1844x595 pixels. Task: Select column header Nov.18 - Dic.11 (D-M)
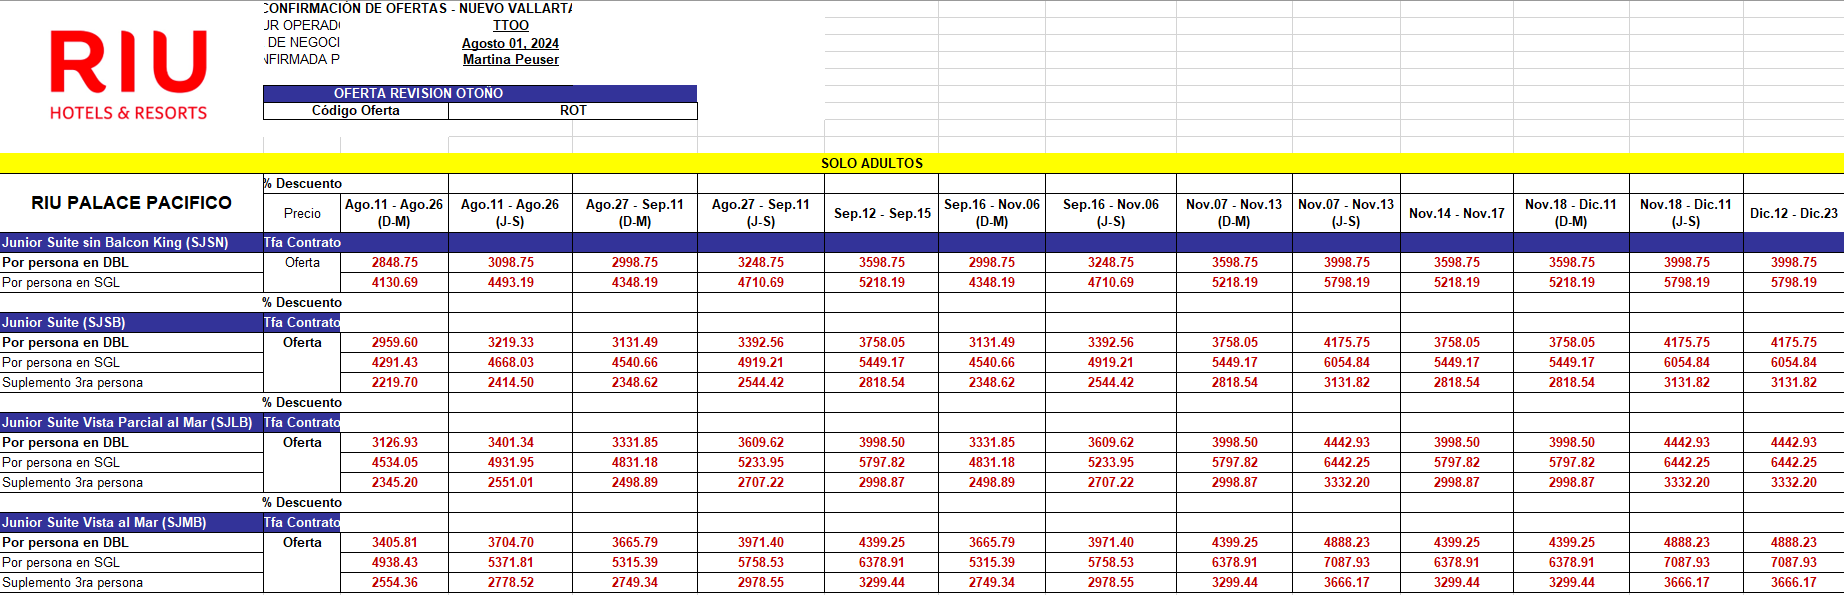pos(1571,213)
